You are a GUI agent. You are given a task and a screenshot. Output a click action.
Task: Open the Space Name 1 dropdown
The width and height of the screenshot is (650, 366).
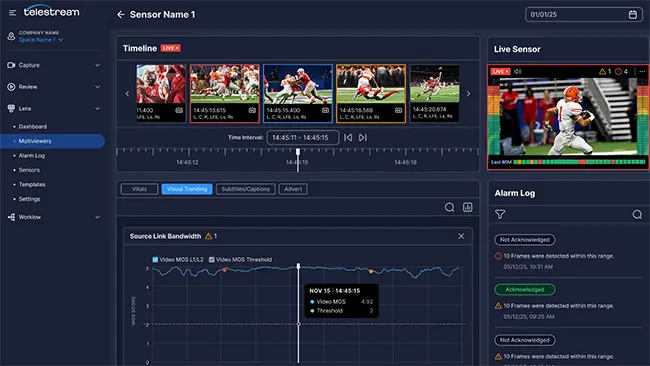tap(41, 40)
